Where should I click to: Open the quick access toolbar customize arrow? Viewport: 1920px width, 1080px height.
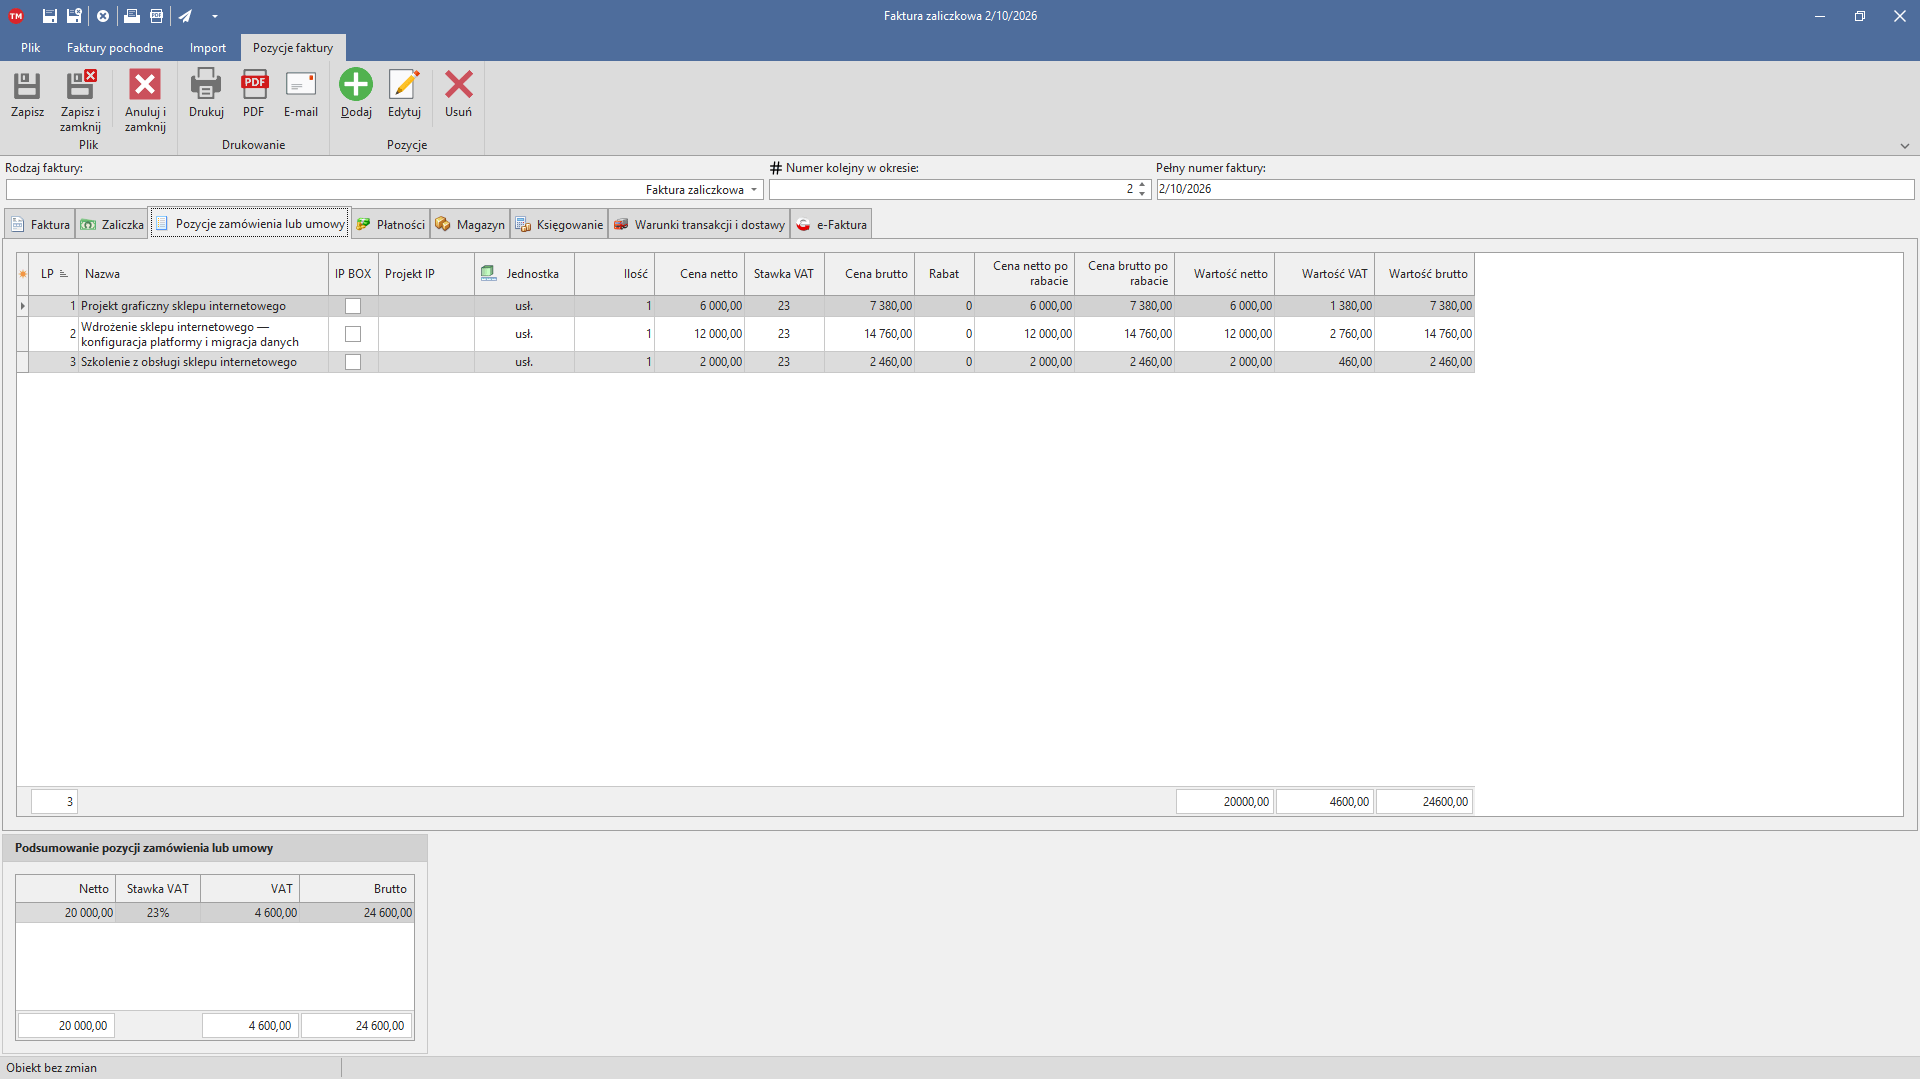[215, 16]
